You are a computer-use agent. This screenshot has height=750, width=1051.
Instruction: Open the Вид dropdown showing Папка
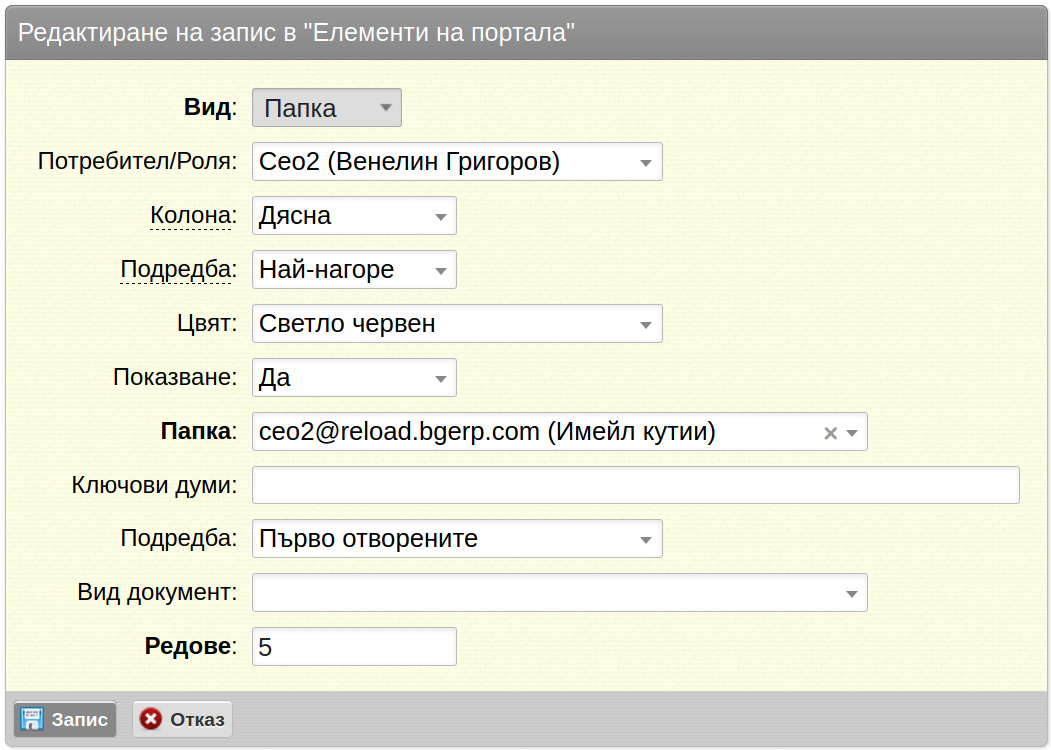[326, 108]
